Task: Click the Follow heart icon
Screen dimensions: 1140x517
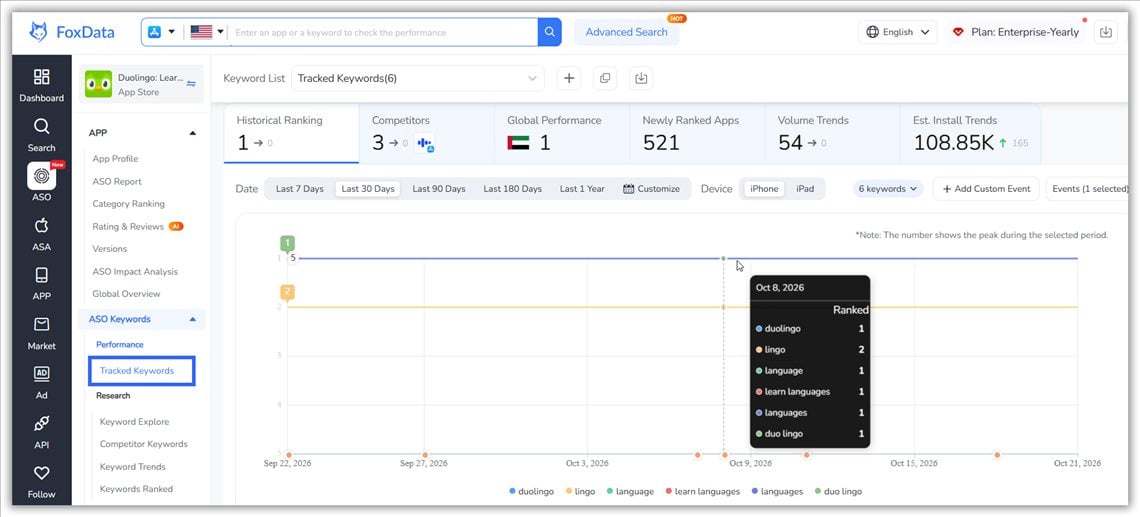Action: [x=41, y=473]
